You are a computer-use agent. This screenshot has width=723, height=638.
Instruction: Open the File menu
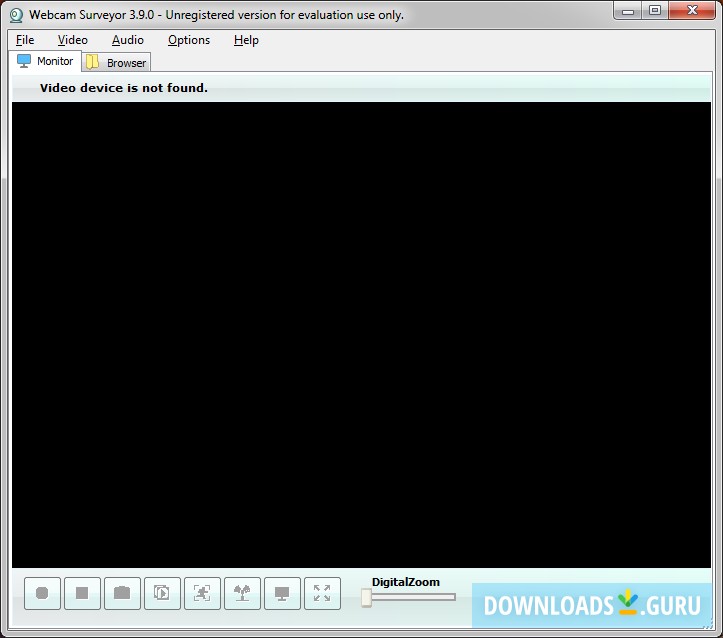pyautogui.click(x=25, y=40)
